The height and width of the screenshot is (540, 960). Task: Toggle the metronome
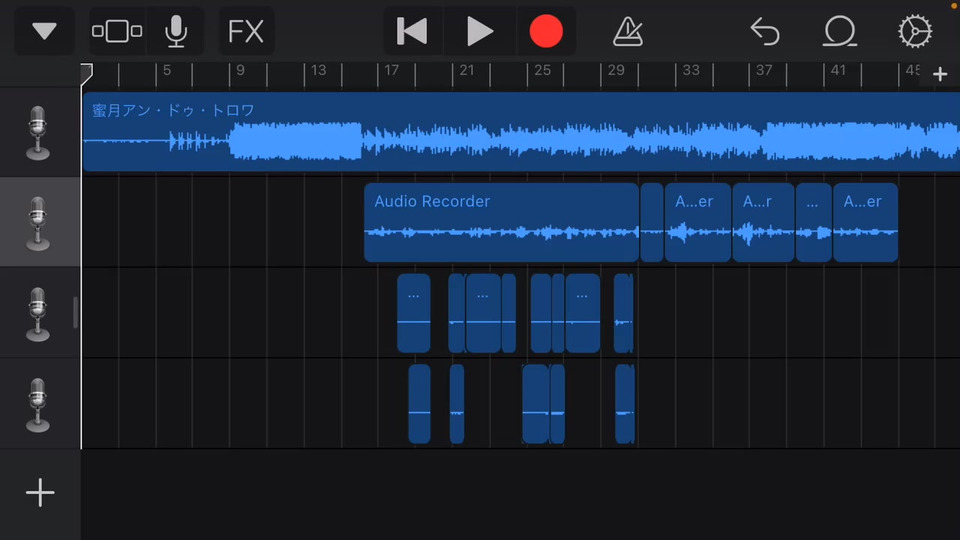[628, 31]
